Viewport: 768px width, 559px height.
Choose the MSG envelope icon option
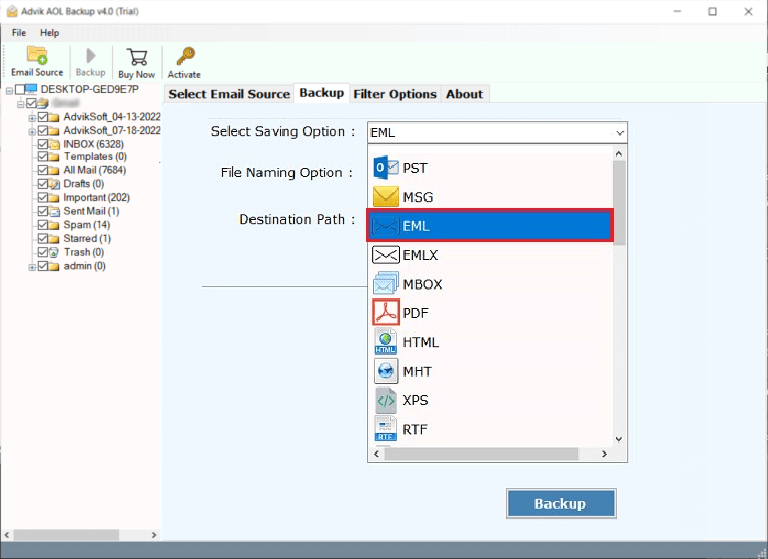[385, 197]
